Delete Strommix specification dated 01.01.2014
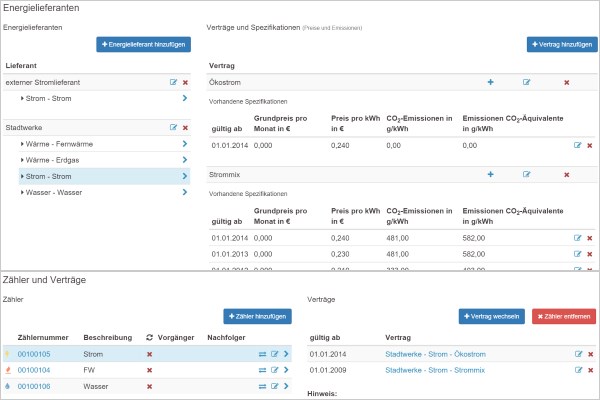The image size is (600, 400). pyautogui.click(x=589, y=238)
